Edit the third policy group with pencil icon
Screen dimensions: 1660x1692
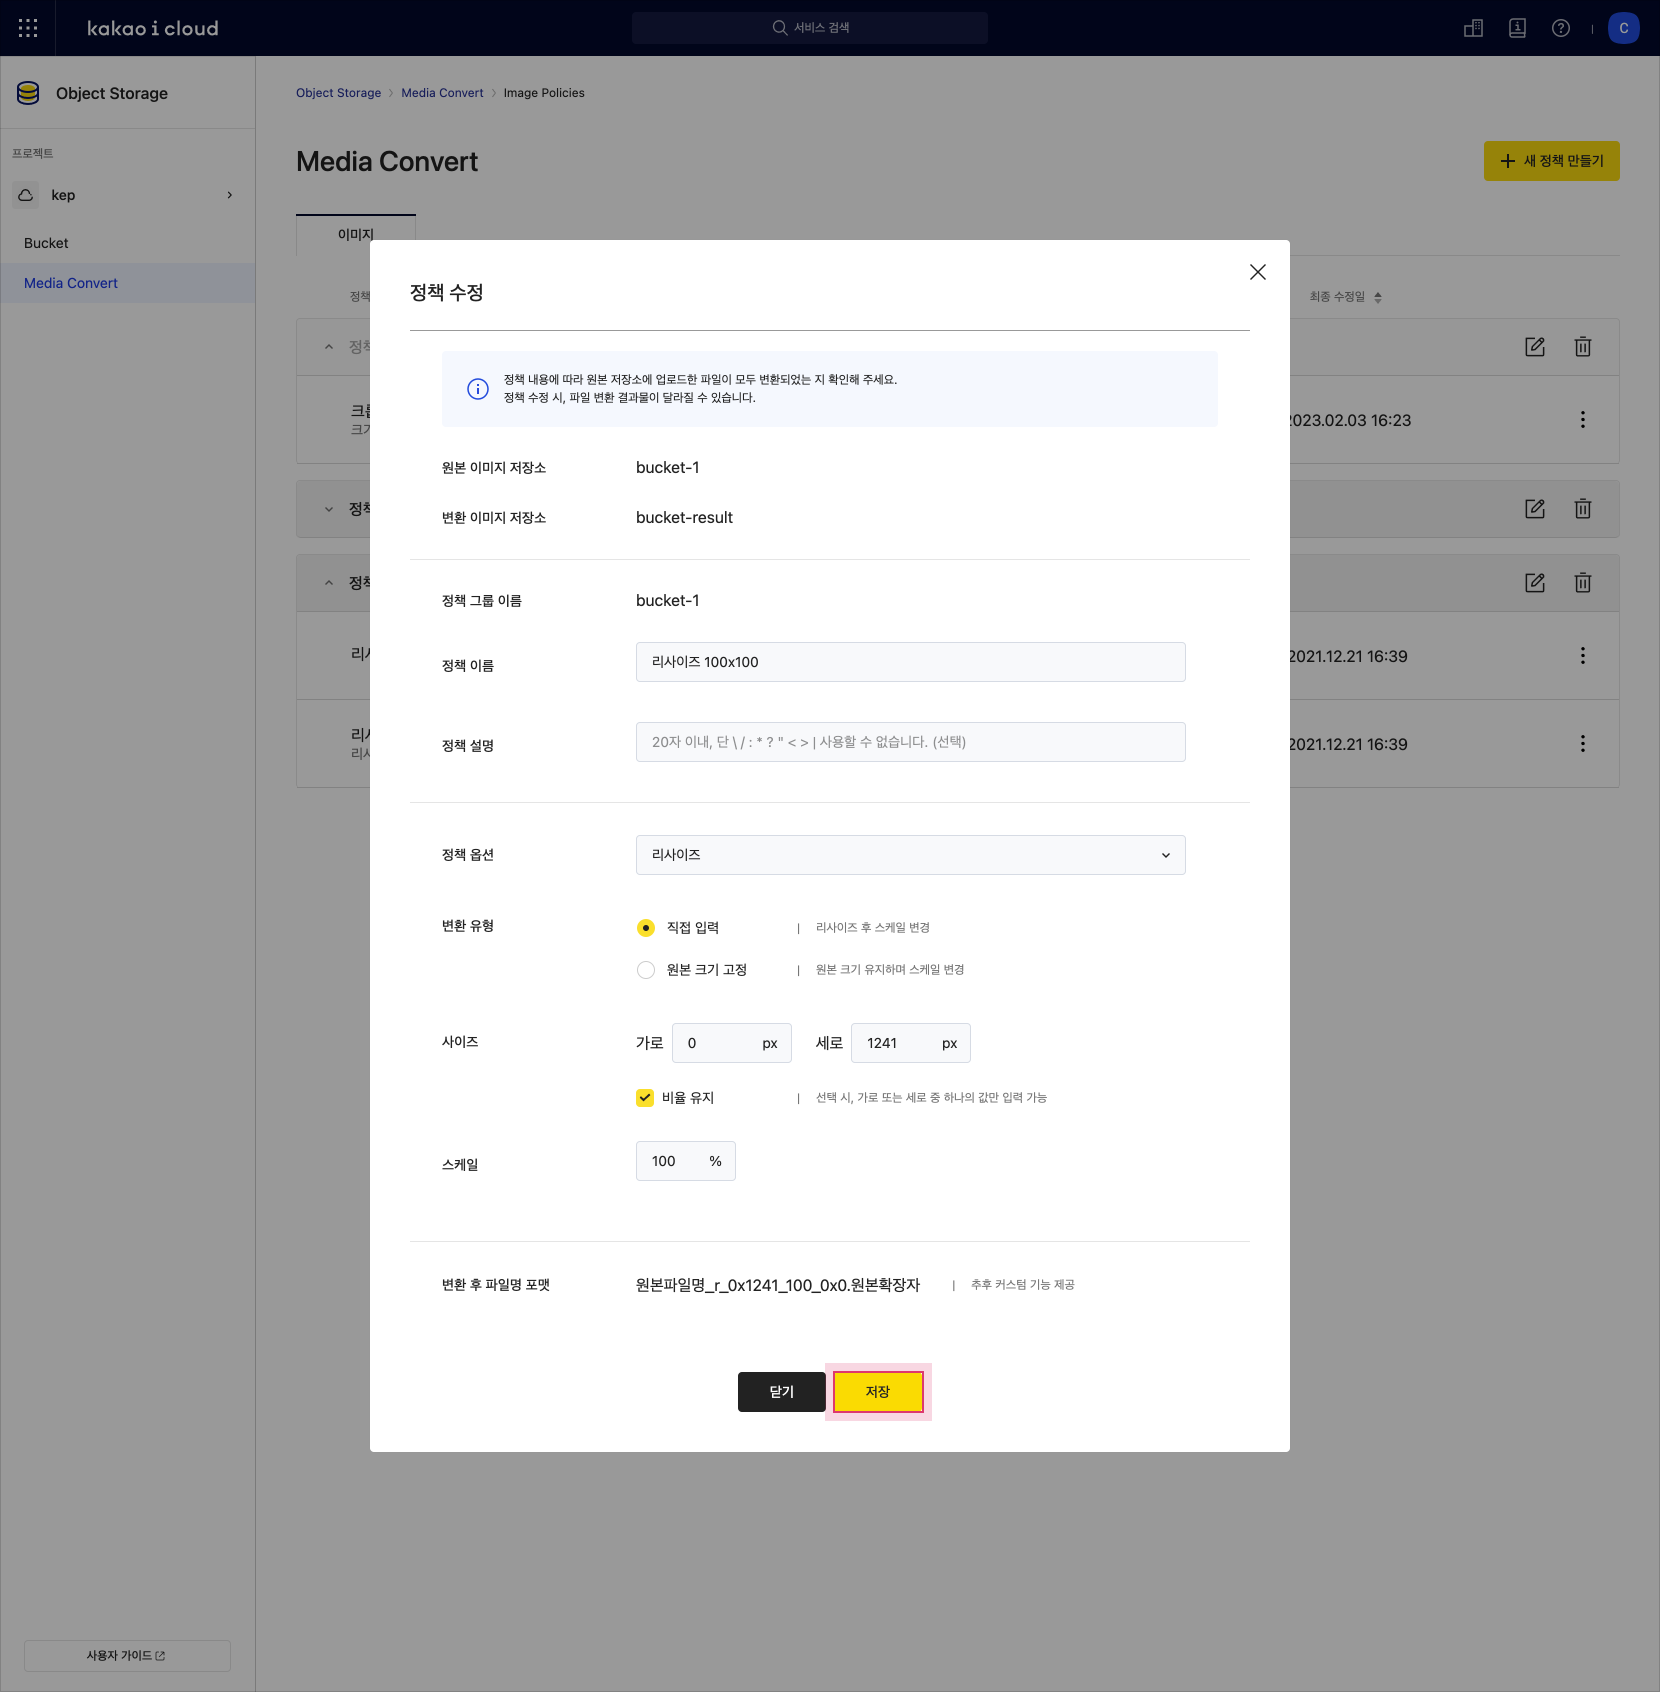tap(1535, 583)
